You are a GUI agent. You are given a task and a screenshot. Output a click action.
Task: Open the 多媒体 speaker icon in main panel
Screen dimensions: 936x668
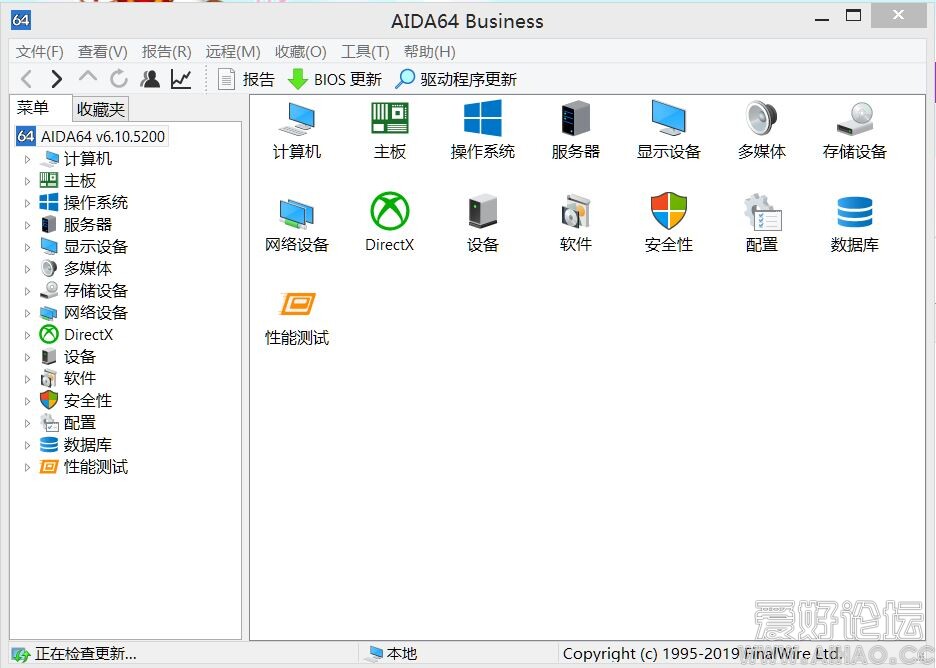coord(761,119)
